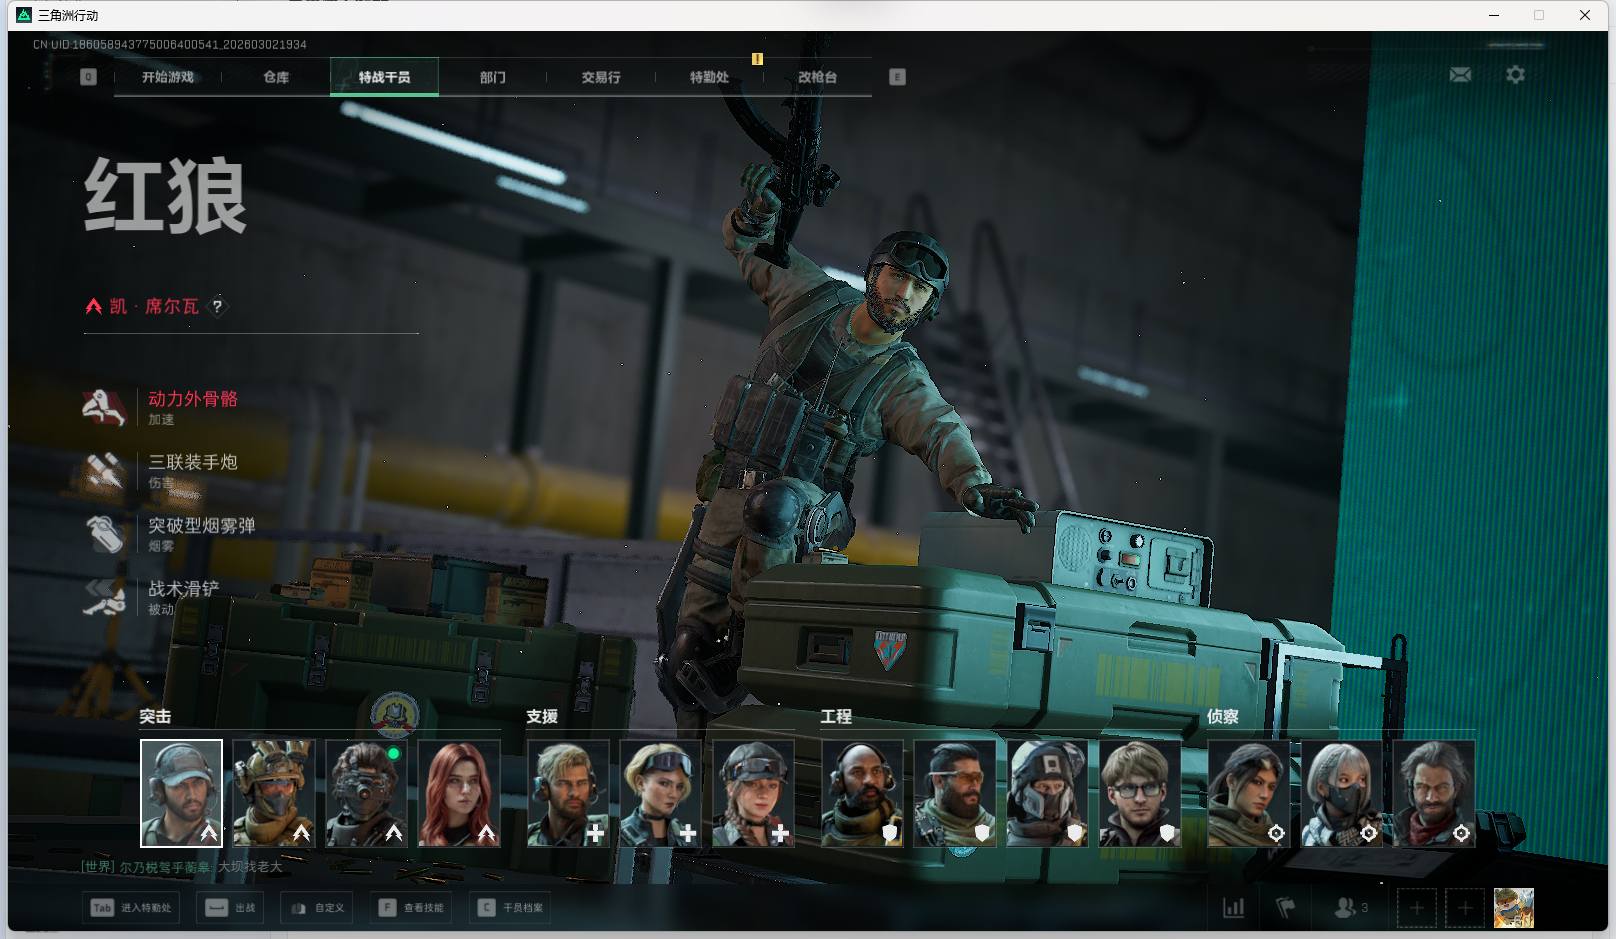Click the first empty squad slot plus
This screenshot has height=939, width=1616.
tap(1416, 908)
